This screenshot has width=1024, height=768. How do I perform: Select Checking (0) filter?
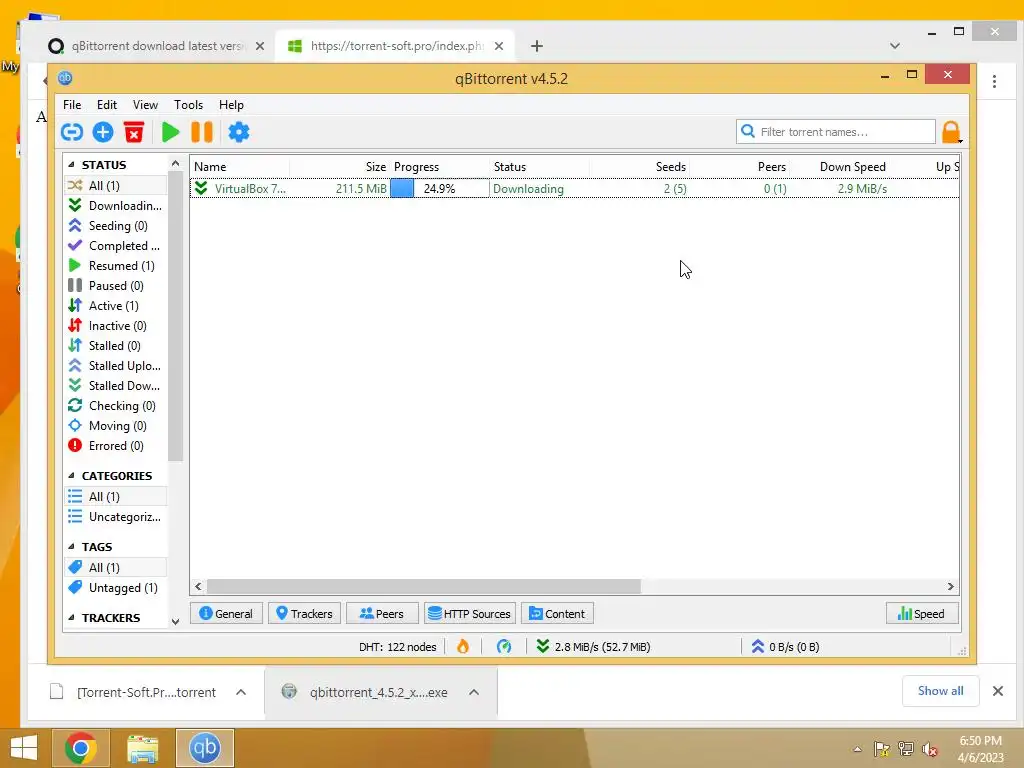[x=116, y=406]
